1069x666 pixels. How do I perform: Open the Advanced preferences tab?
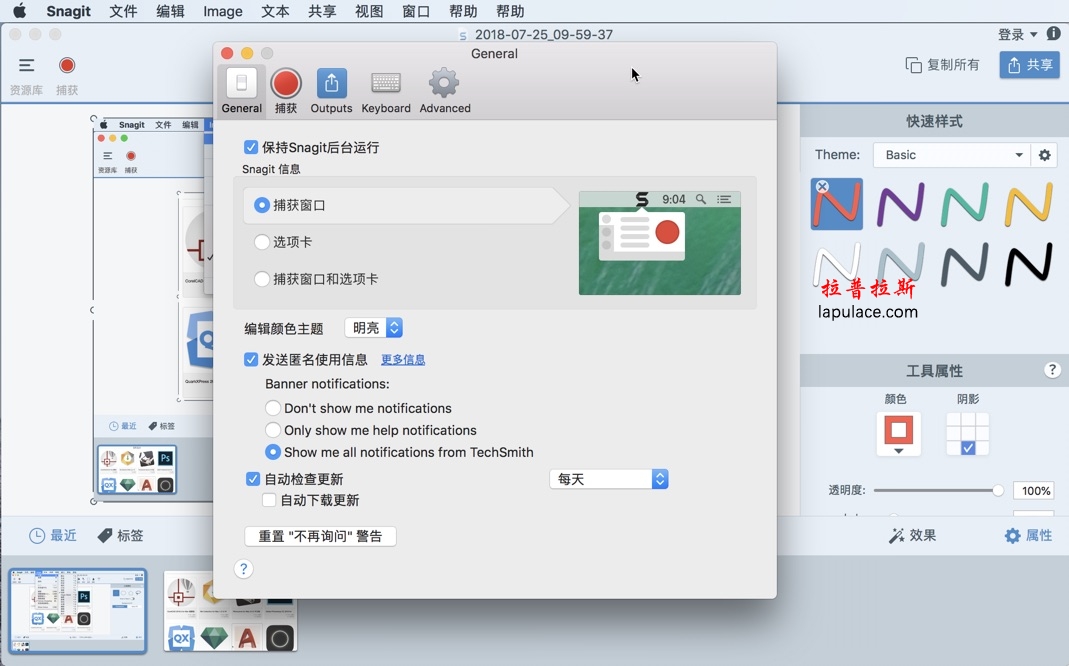[x=445, y=91]
